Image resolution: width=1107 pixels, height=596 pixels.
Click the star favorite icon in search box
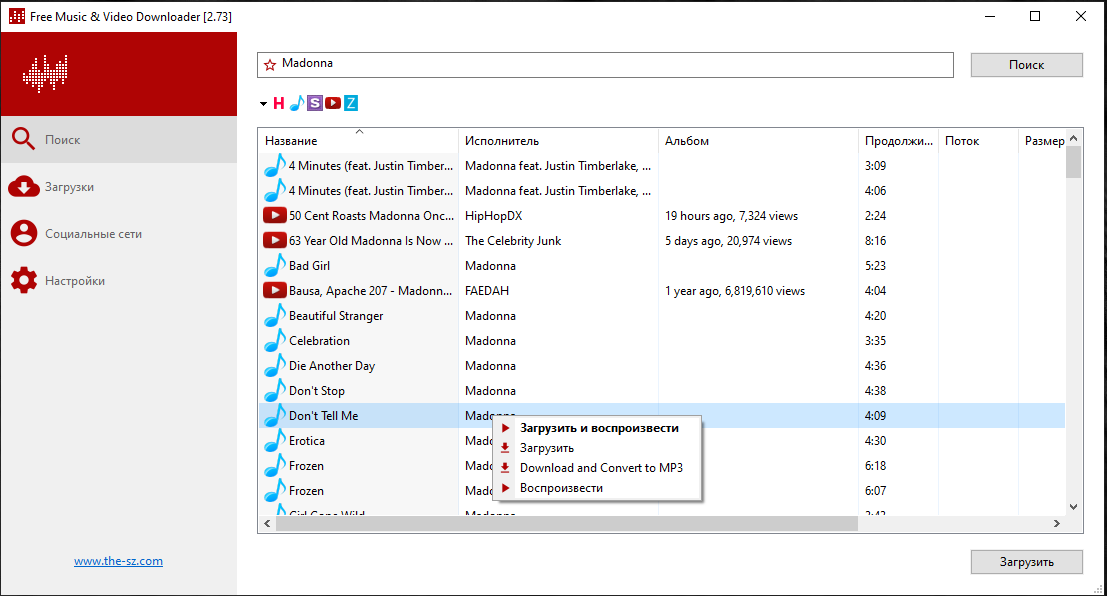click(x=270, y=65)
